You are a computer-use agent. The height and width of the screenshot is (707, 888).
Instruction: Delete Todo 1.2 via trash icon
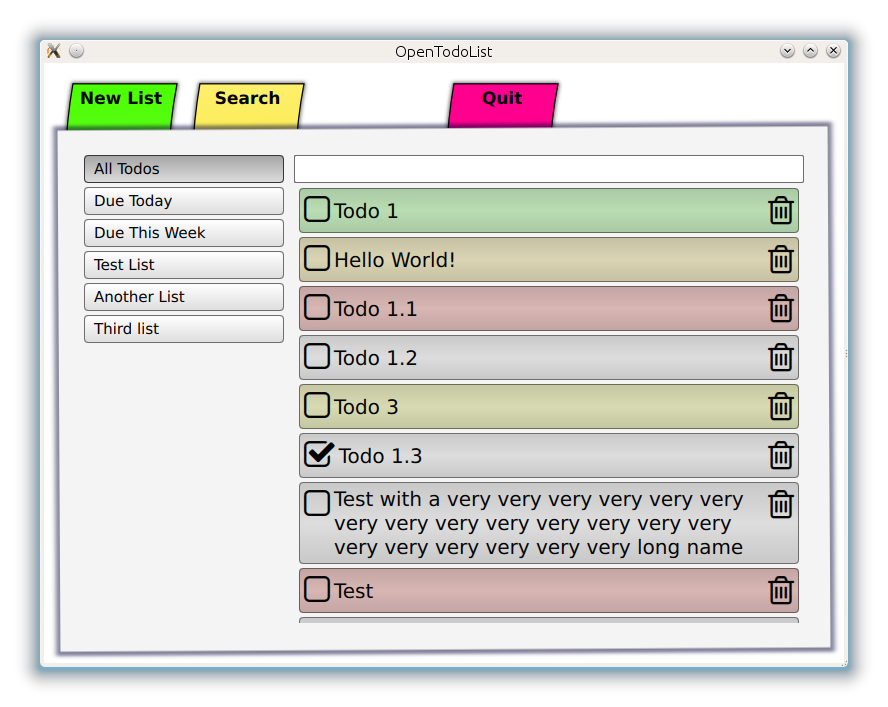pyautogui.click(x=780, y=357)
